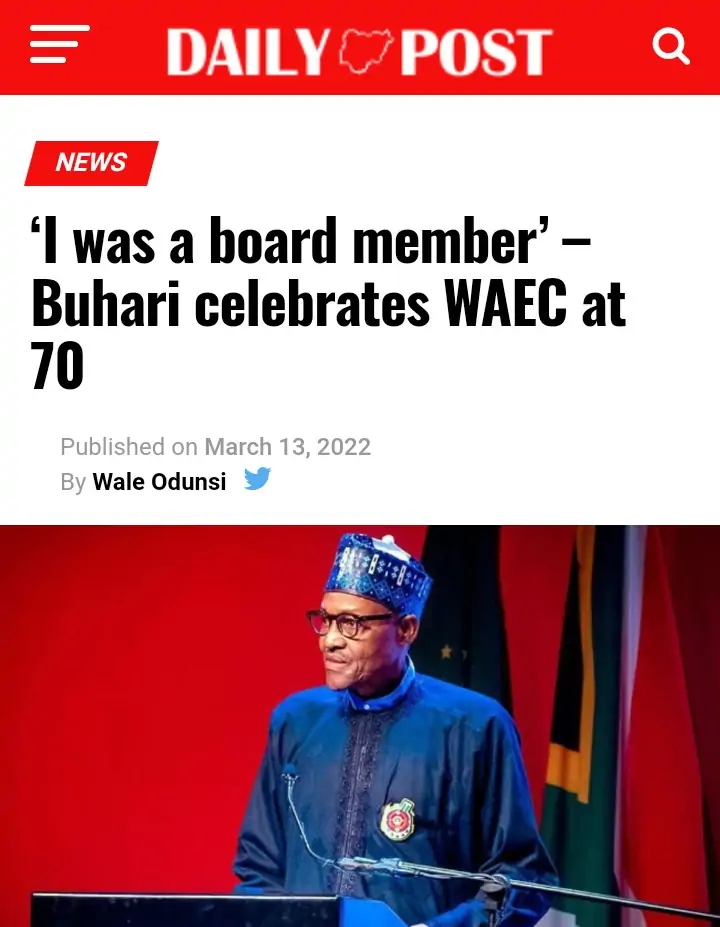Click the 'By' label before the author name
Image resolution: width=720 pixels, height=927 pixels.
73,482
